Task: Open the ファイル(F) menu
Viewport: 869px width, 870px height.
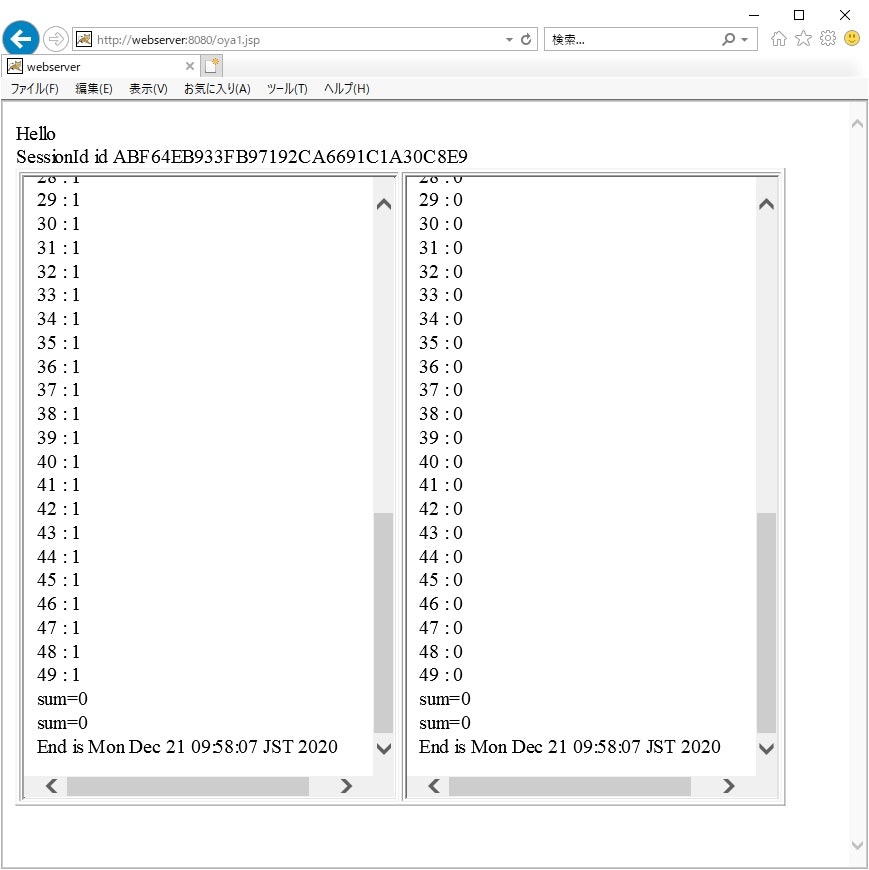Action: click(x=34, y=89)
